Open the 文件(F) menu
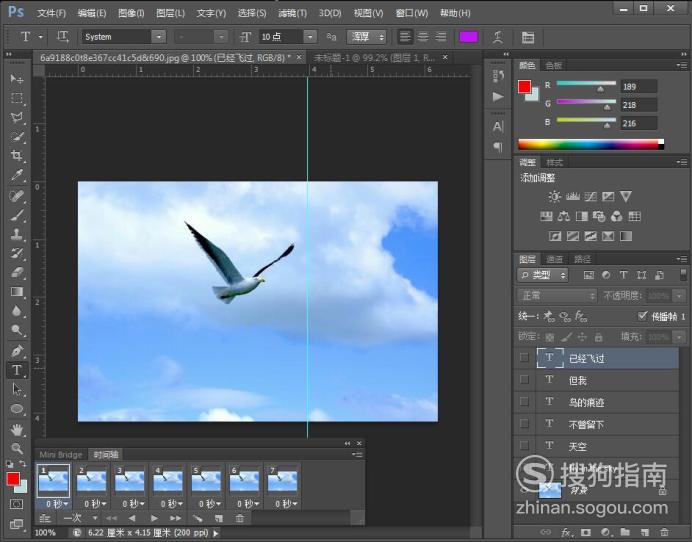692x542 pixels. pos(51,13)
